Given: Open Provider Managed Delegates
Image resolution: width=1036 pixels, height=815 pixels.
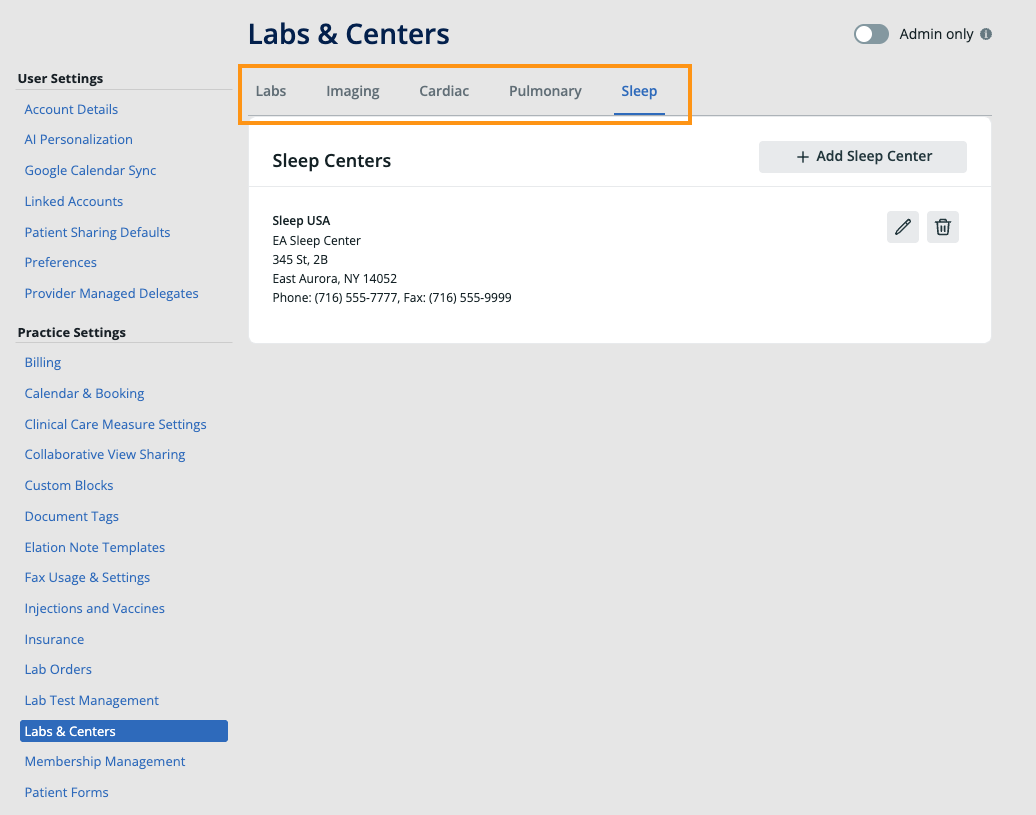Looking at the screenshot, I should [x=112, y=293].
